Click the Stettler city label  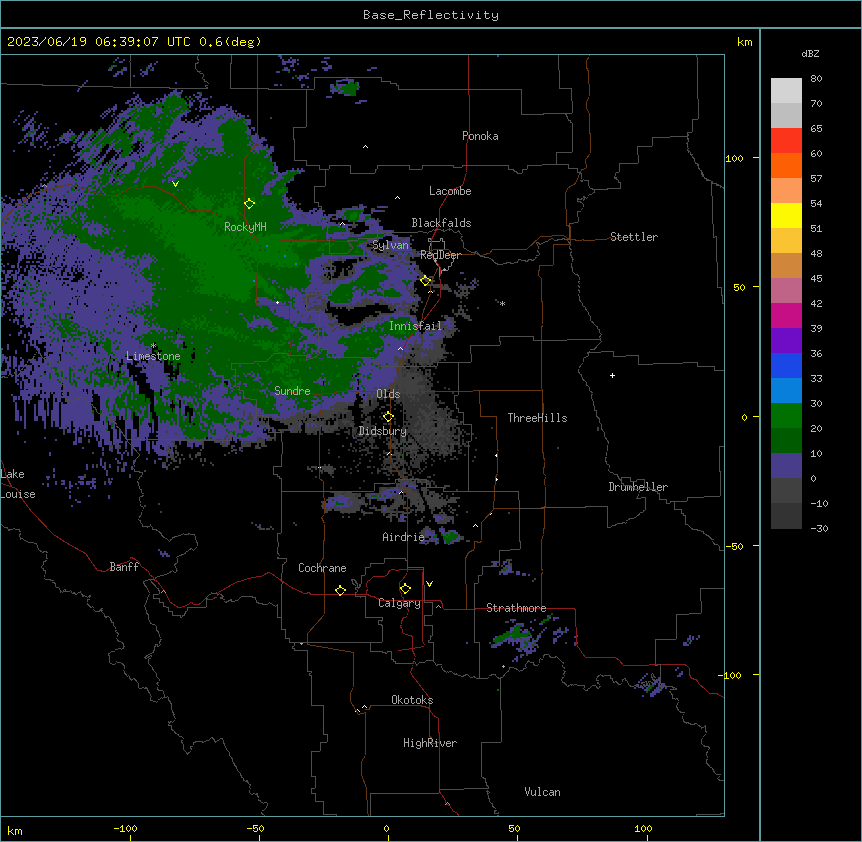pyautogui.click(x=634, y=237)
